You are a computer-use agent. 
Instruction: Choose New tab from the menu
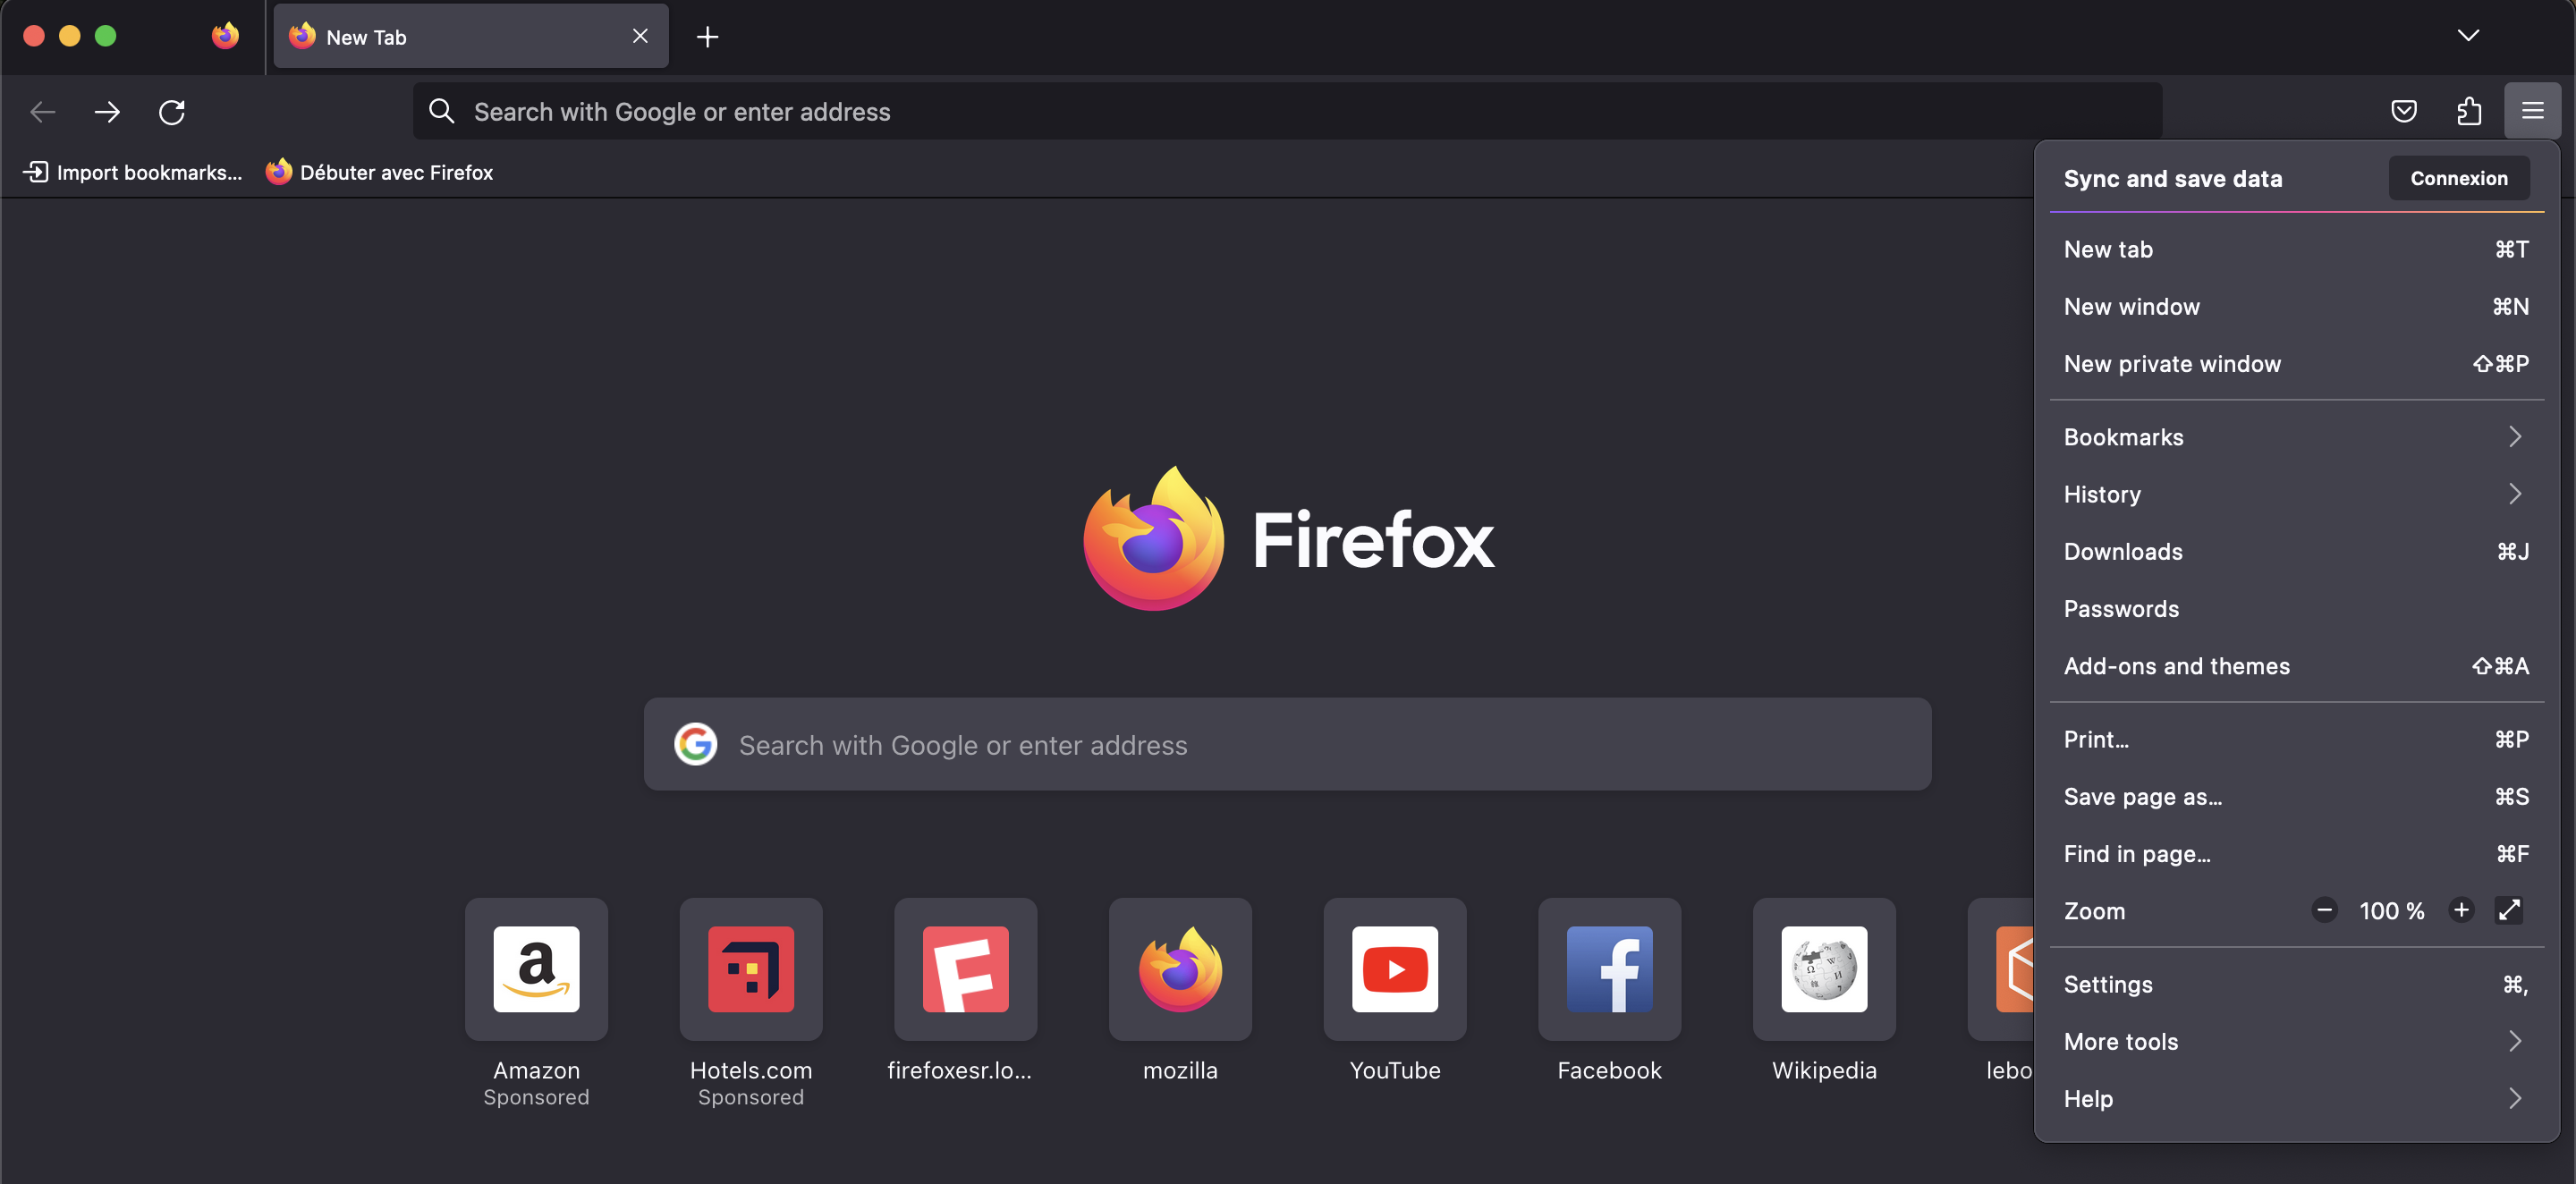(x=2296, y=249)
